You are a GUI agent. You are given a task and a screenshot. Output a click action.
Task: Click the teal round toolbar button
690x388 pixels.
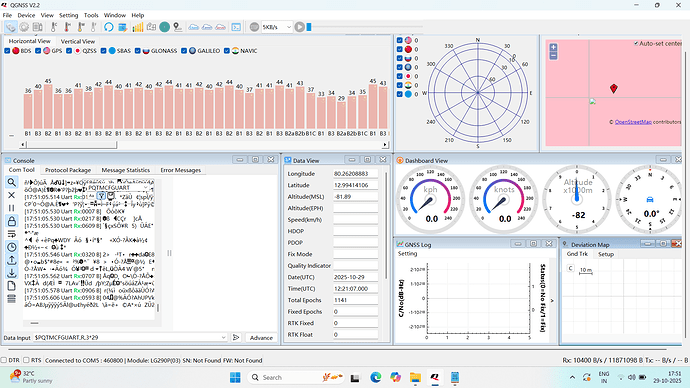[x=165, y=27]
